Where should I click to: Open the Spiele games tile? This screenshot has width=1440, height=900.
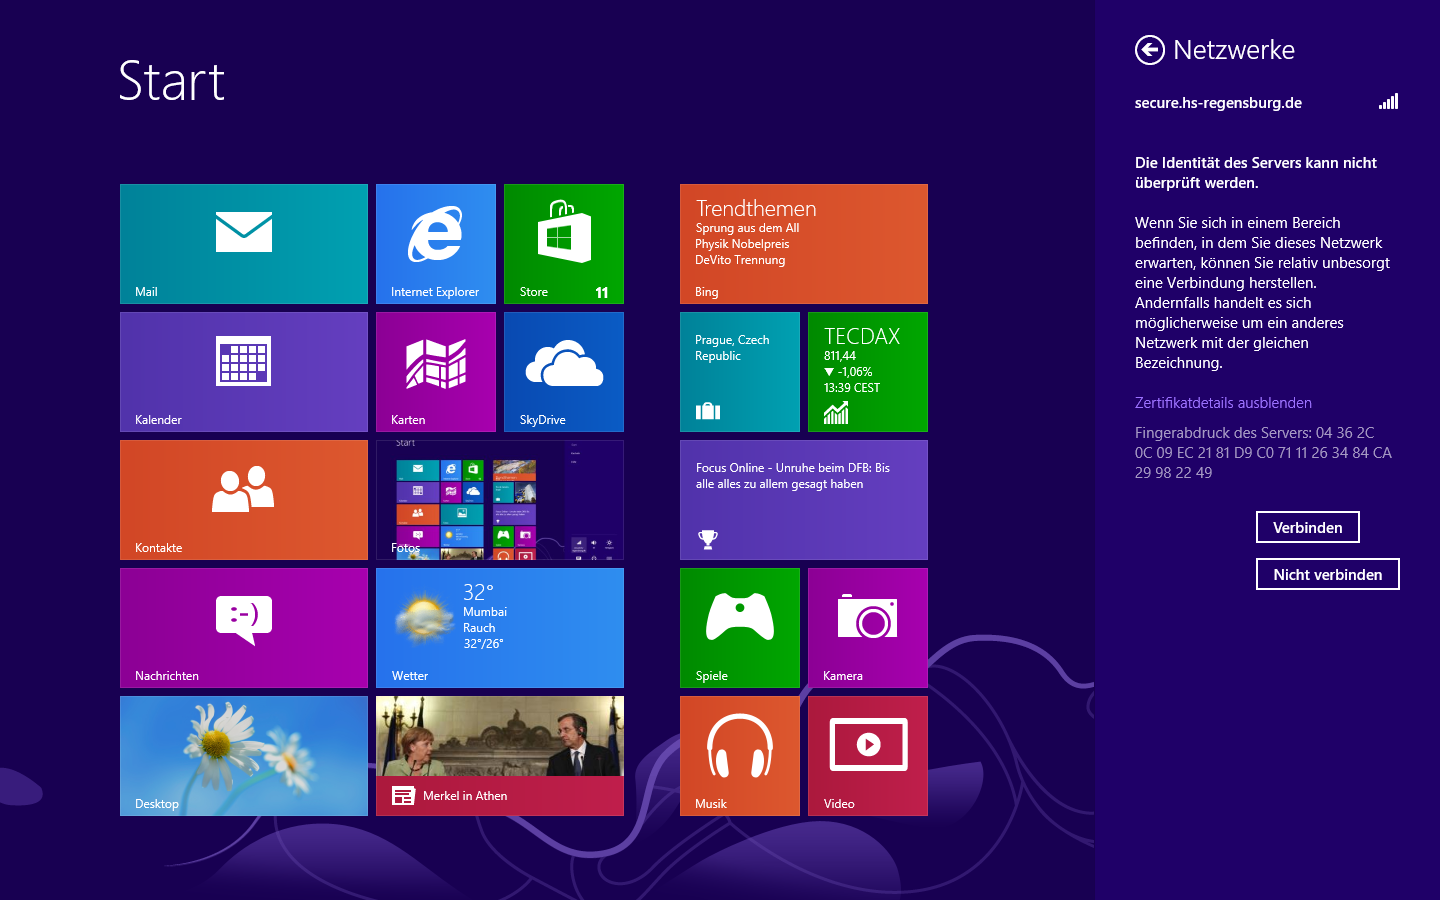click(x=740, y=628)
